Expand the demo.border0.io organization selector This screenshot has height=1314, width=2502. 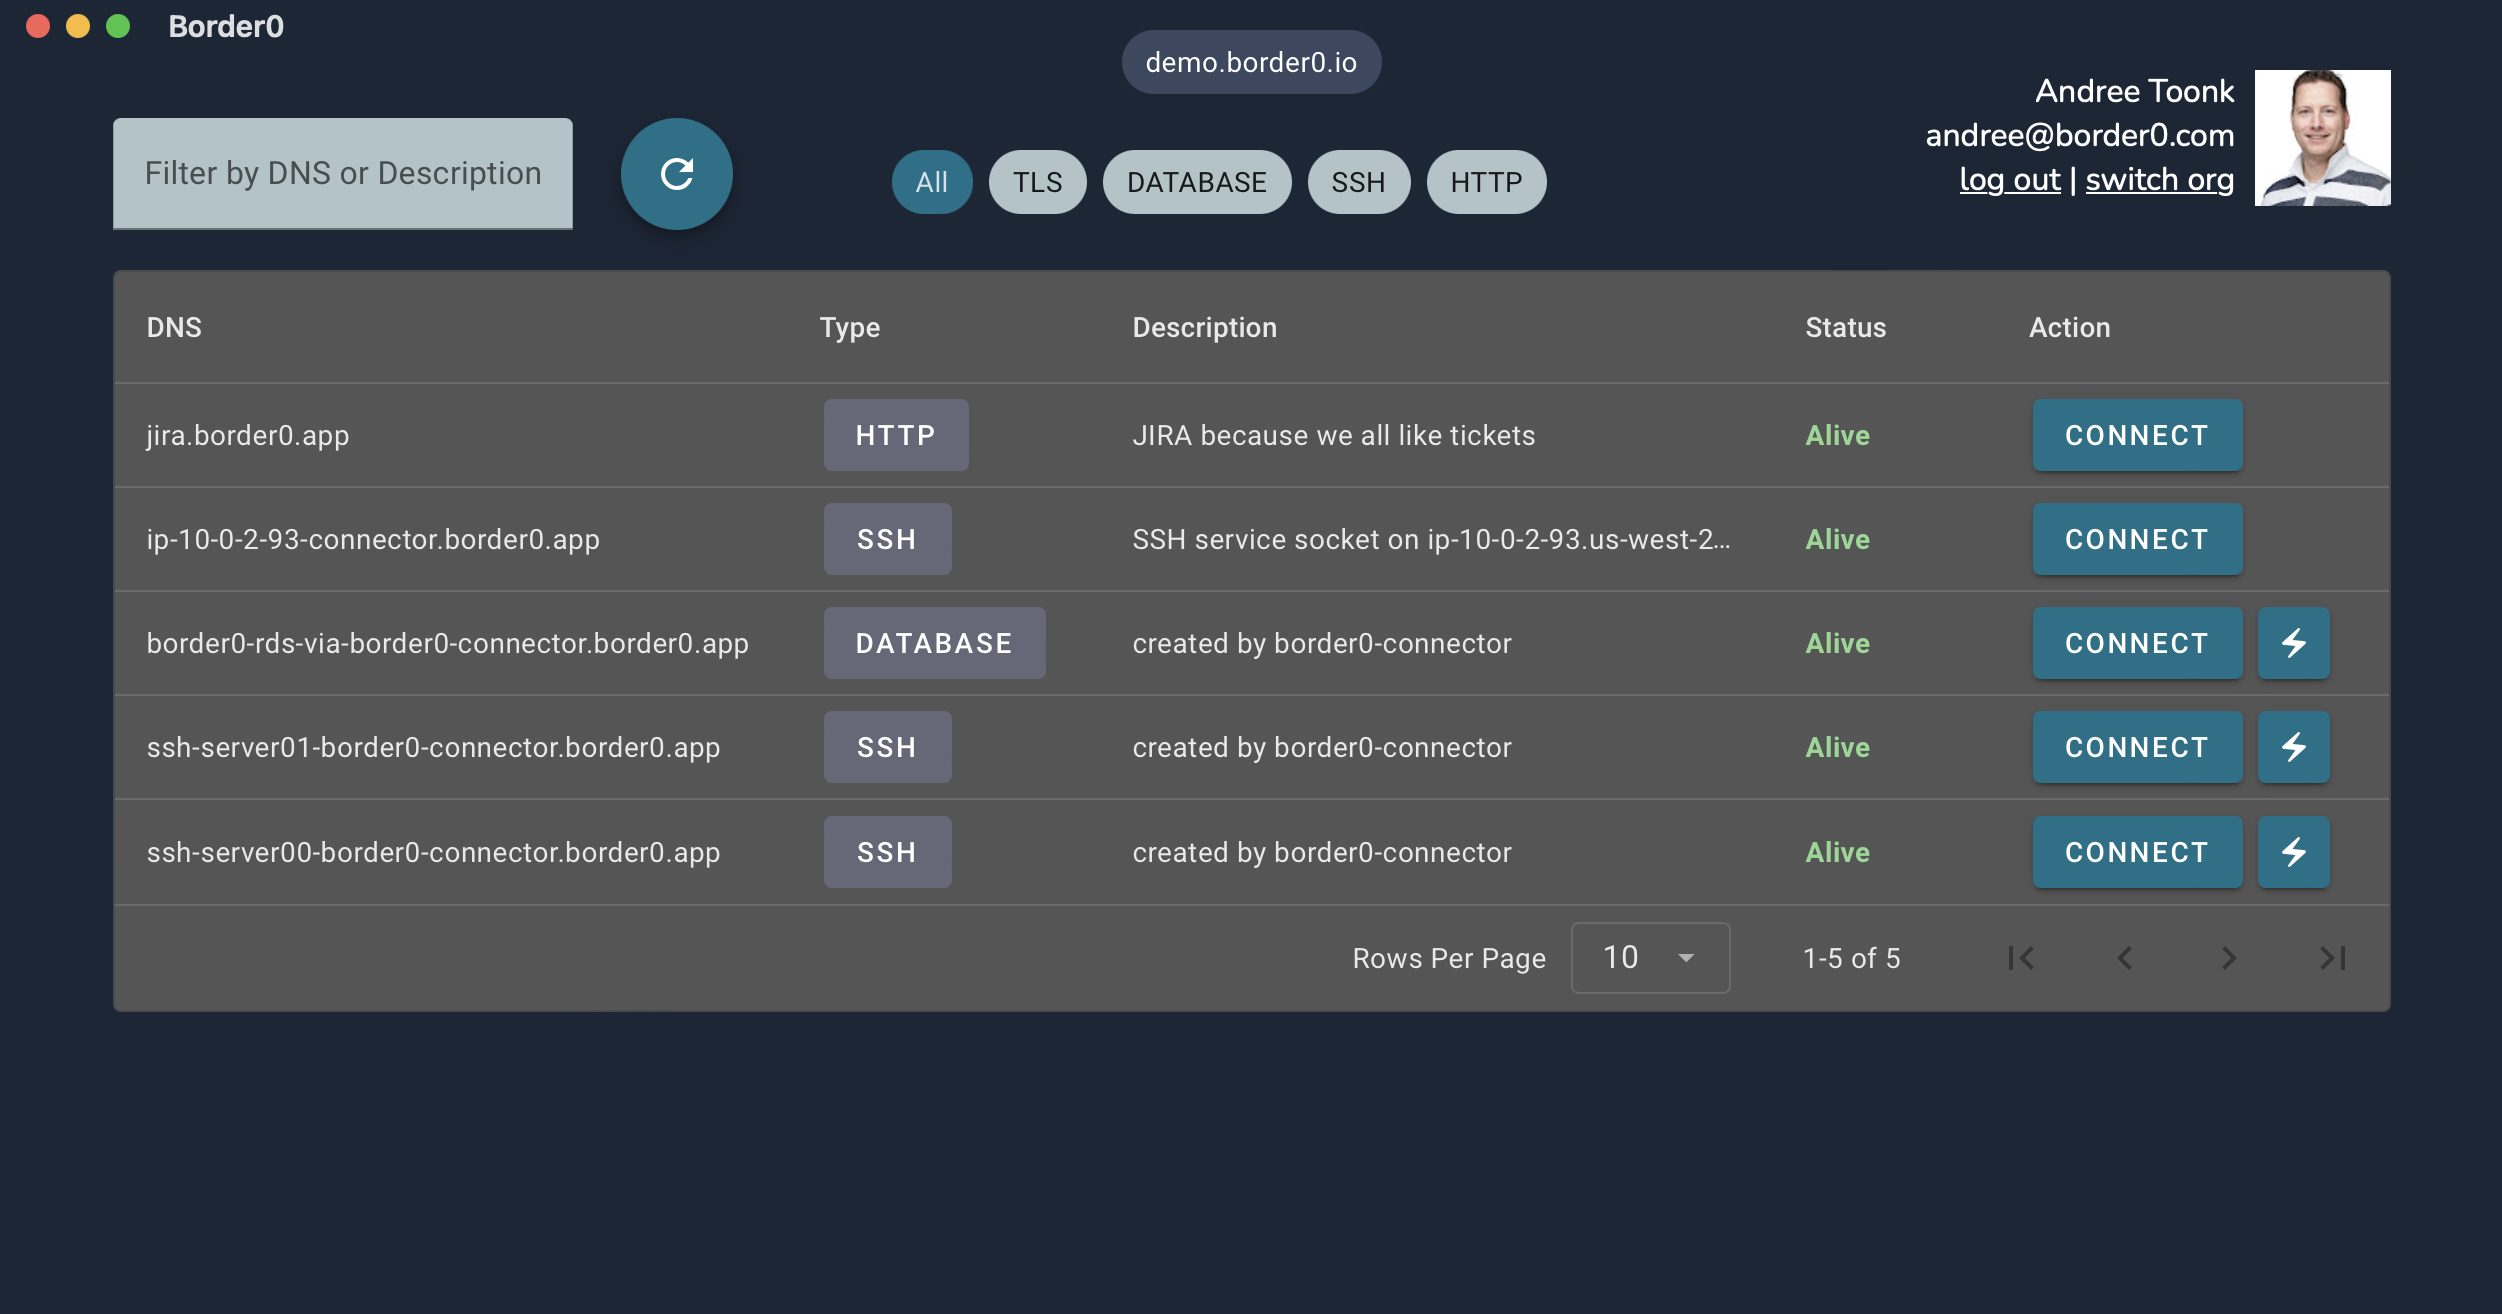pyautogui.click(x=1251, y=61)
